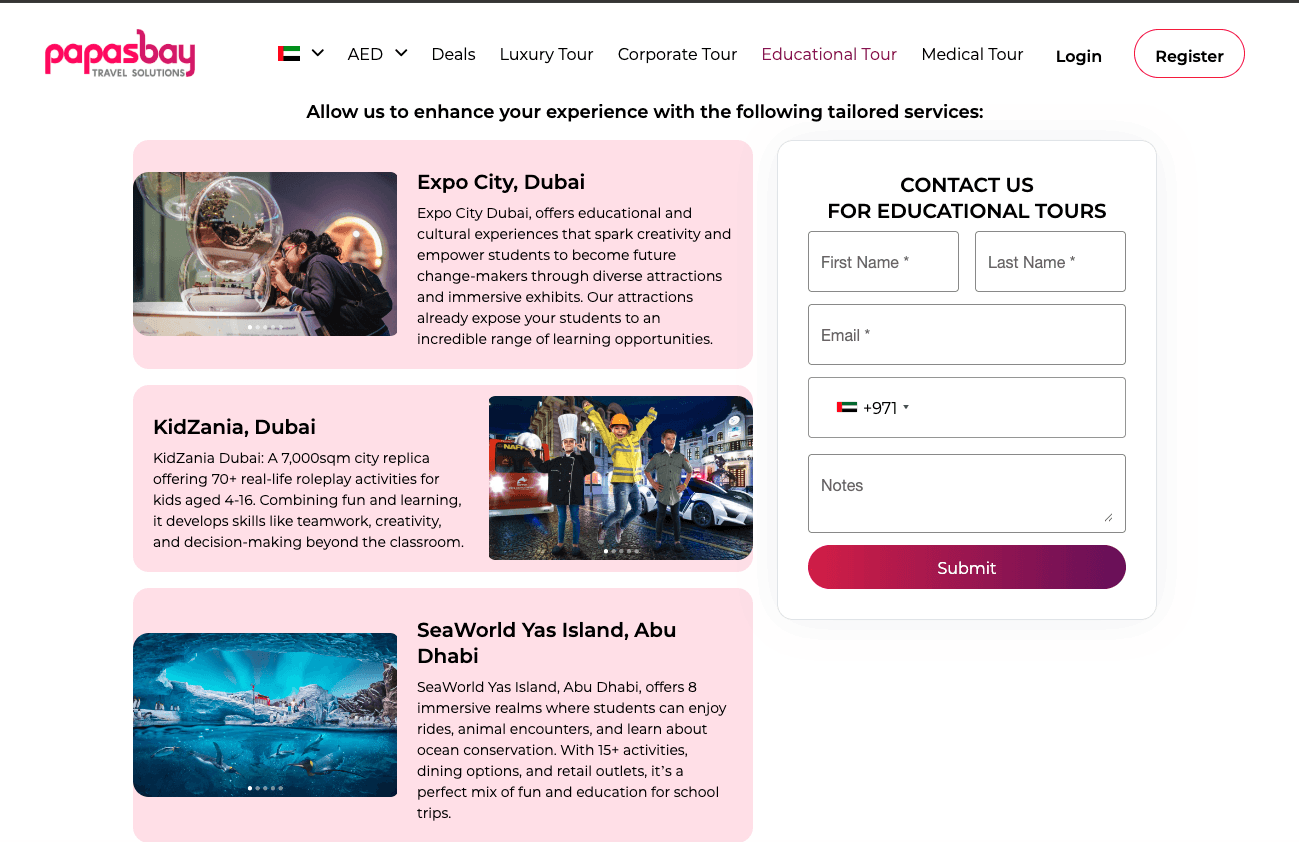Screen dimensions: 1299x842
Task: Click carousel dots on Expo City image
Action: click(265, 327)
